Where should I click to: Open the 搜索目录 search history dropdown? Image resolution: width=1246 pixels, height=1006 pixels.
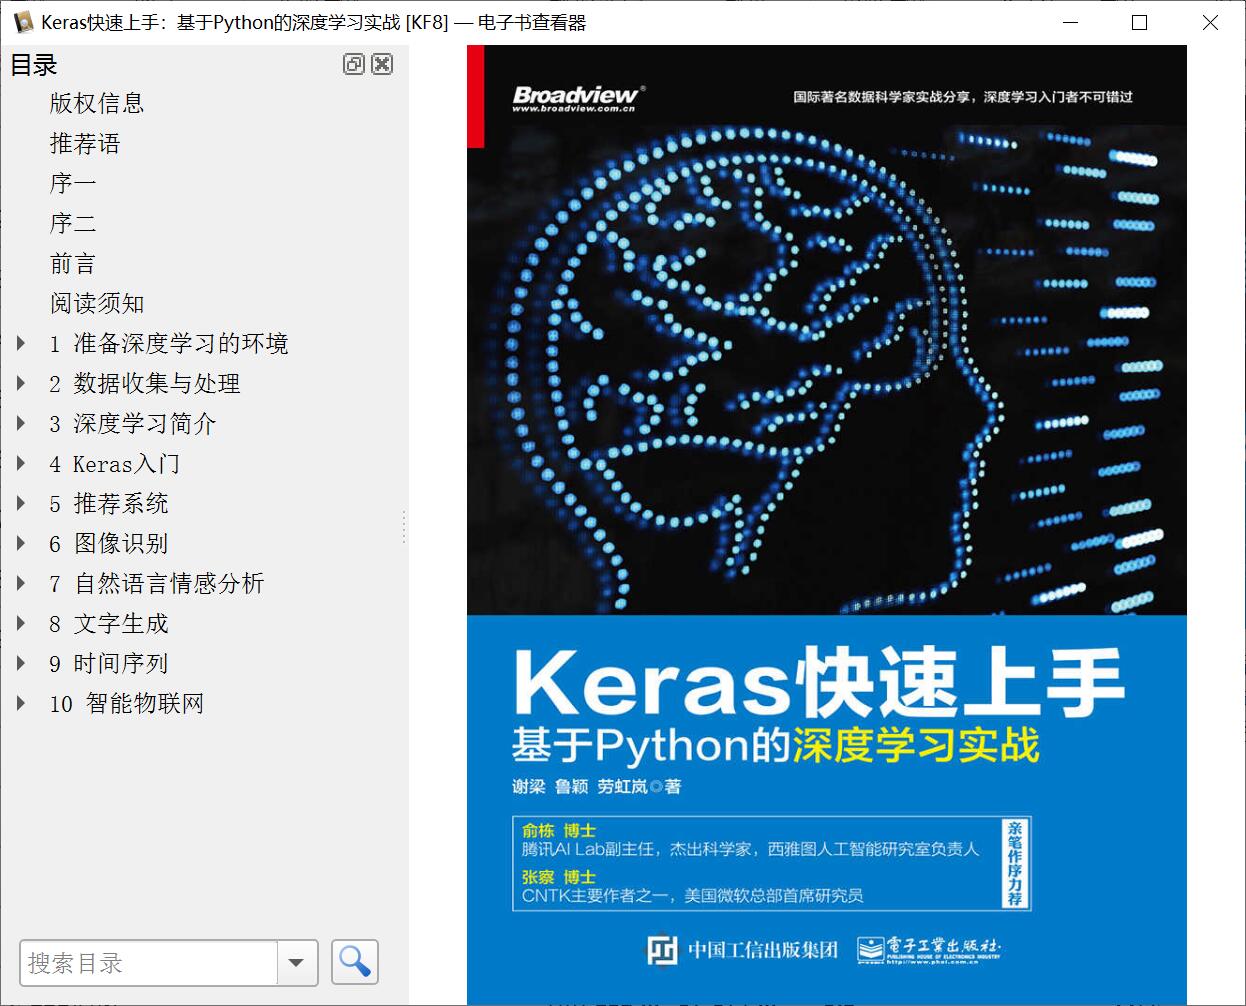click(296, 962)
